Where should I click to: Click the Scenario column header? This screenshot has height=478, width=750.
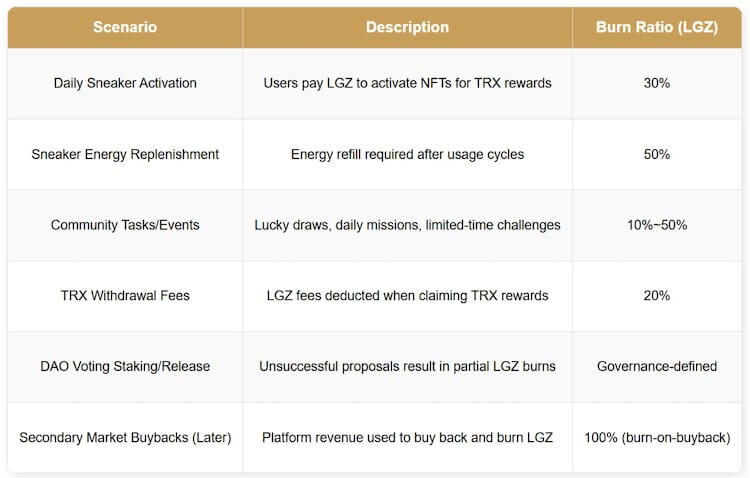[x=125, y=27]
